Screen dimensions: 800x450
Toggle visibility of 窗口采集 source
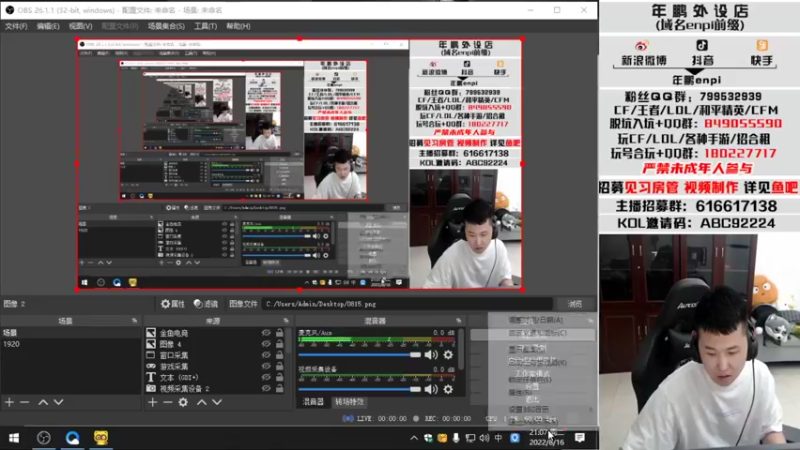(x=266, y=355)
